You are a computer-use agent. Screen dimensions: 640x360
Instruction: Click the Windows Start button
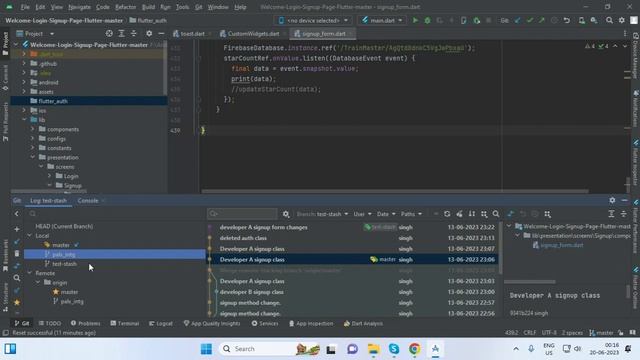coord(207,349)
